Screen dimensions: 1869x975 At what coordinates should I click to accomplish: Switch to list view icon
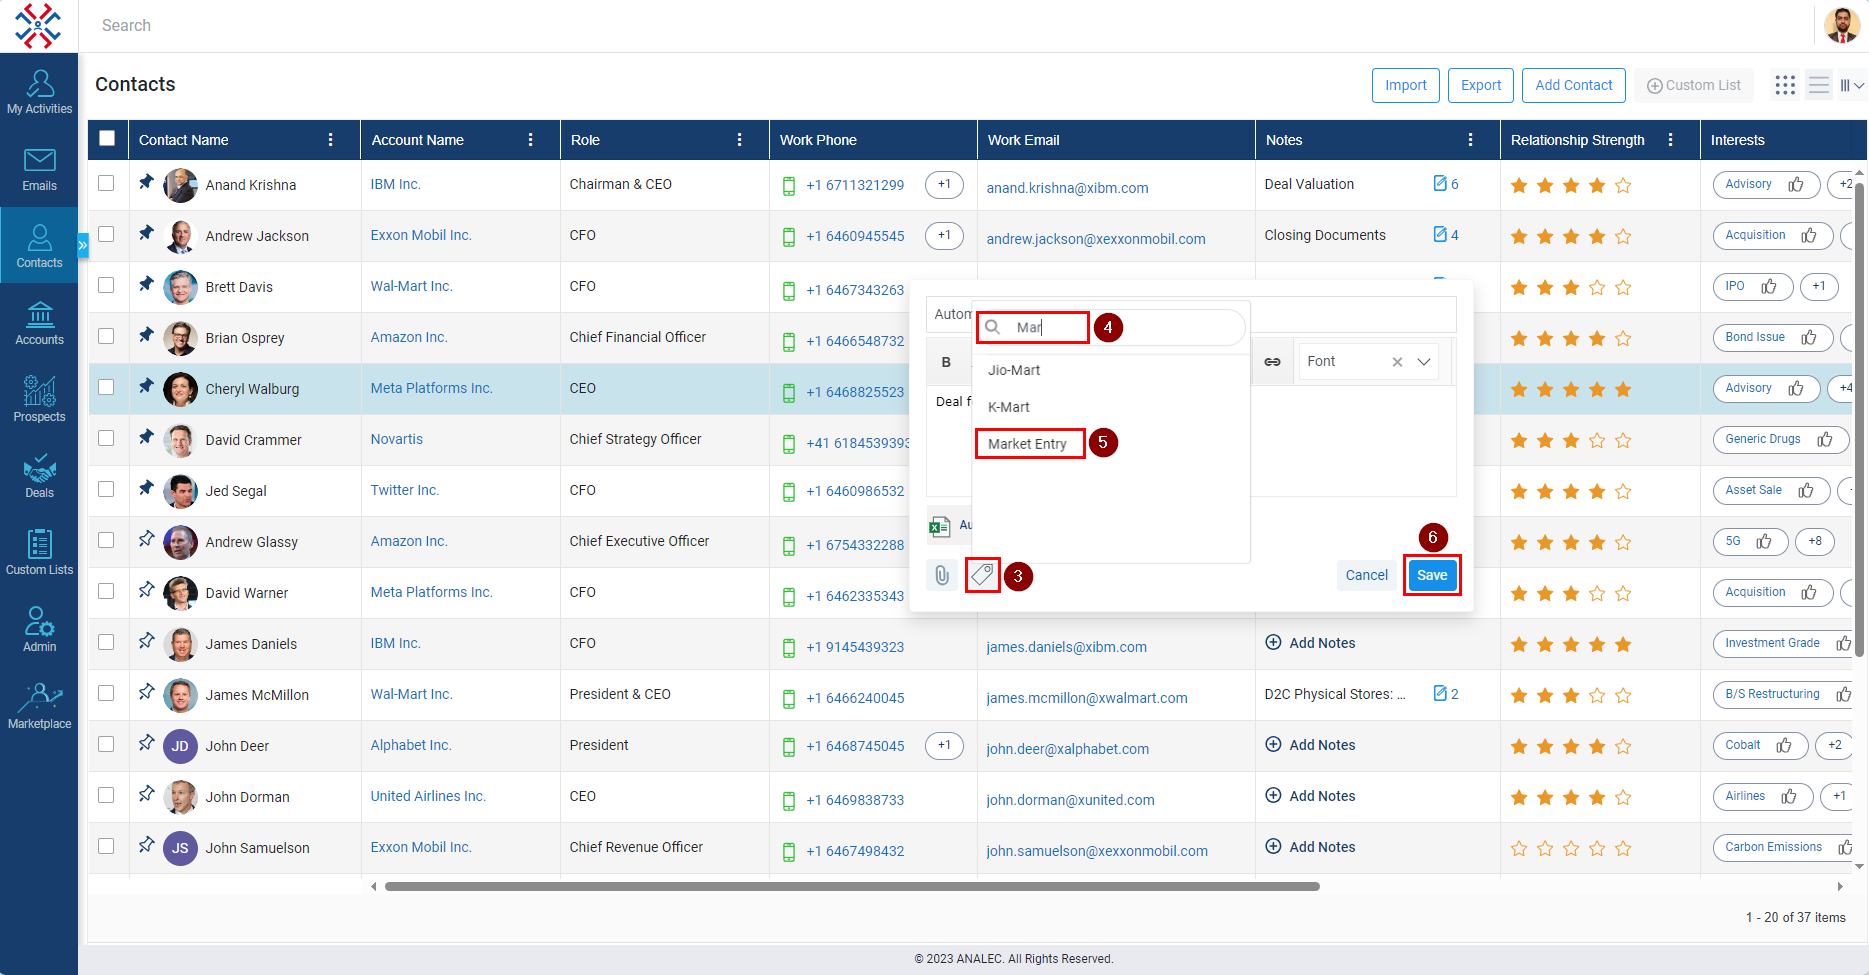[1819, 85]
